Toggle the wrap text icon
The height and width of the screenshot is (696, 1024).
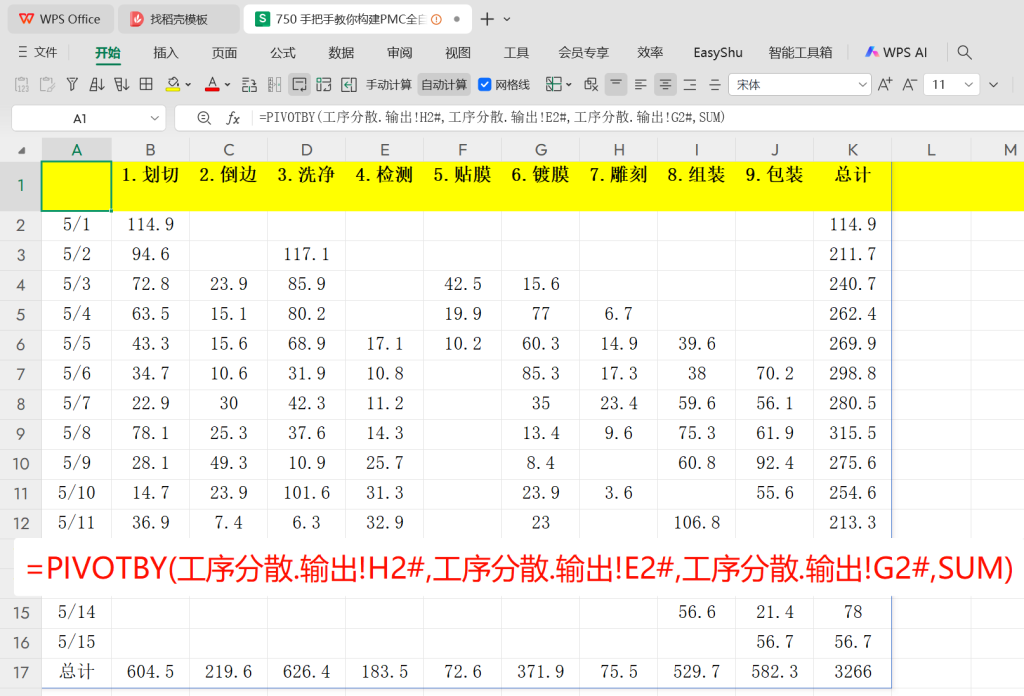click(299, 85)
